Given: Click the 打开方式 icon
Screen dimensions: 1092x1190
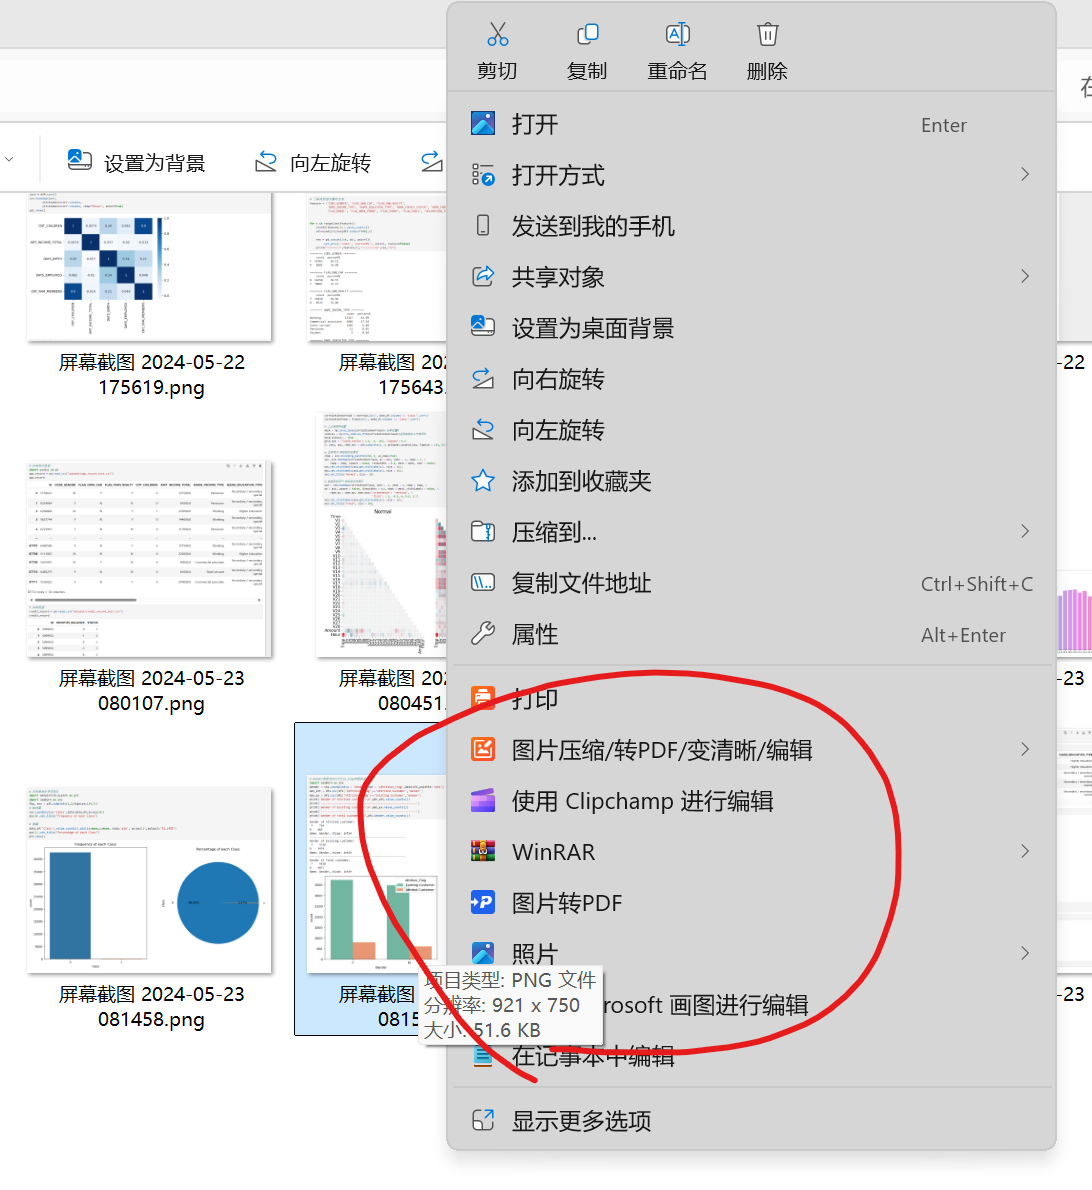Looking at the screenshot, I should 483,175.
